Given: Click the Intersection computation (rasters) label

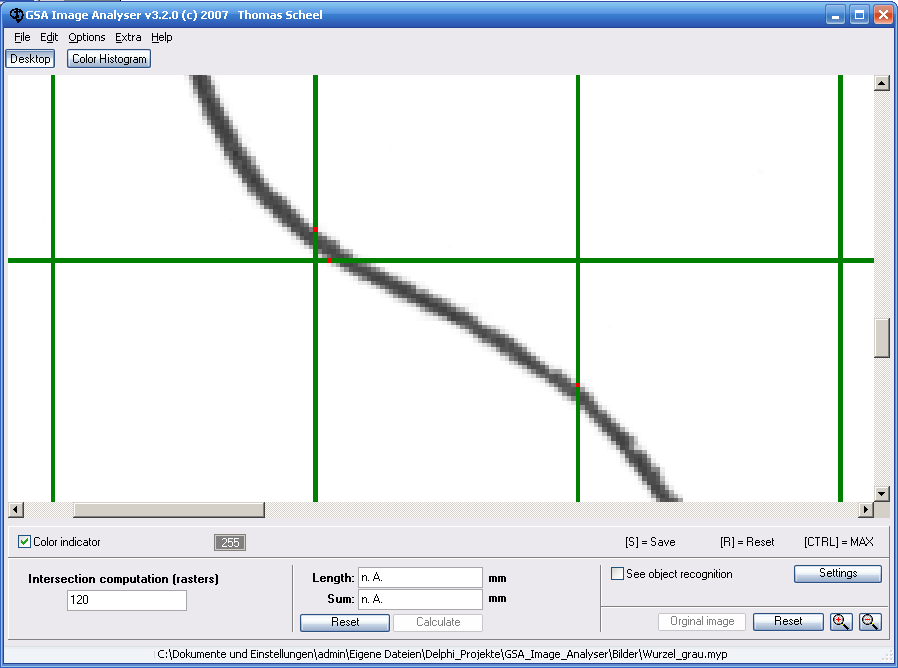Looking at the screenshot, I should click(123, 579).
